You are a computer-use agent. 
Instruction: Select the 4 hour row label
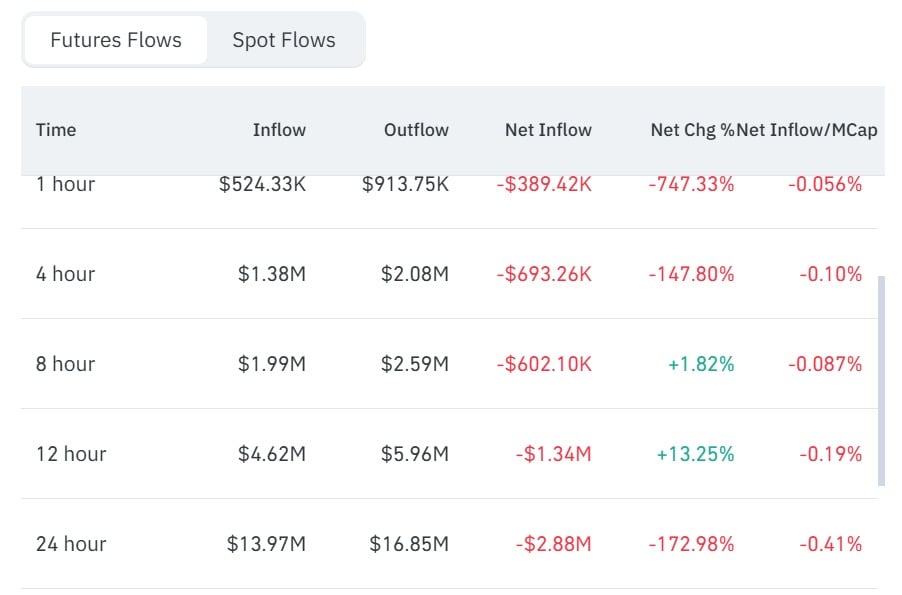(65, 274)
